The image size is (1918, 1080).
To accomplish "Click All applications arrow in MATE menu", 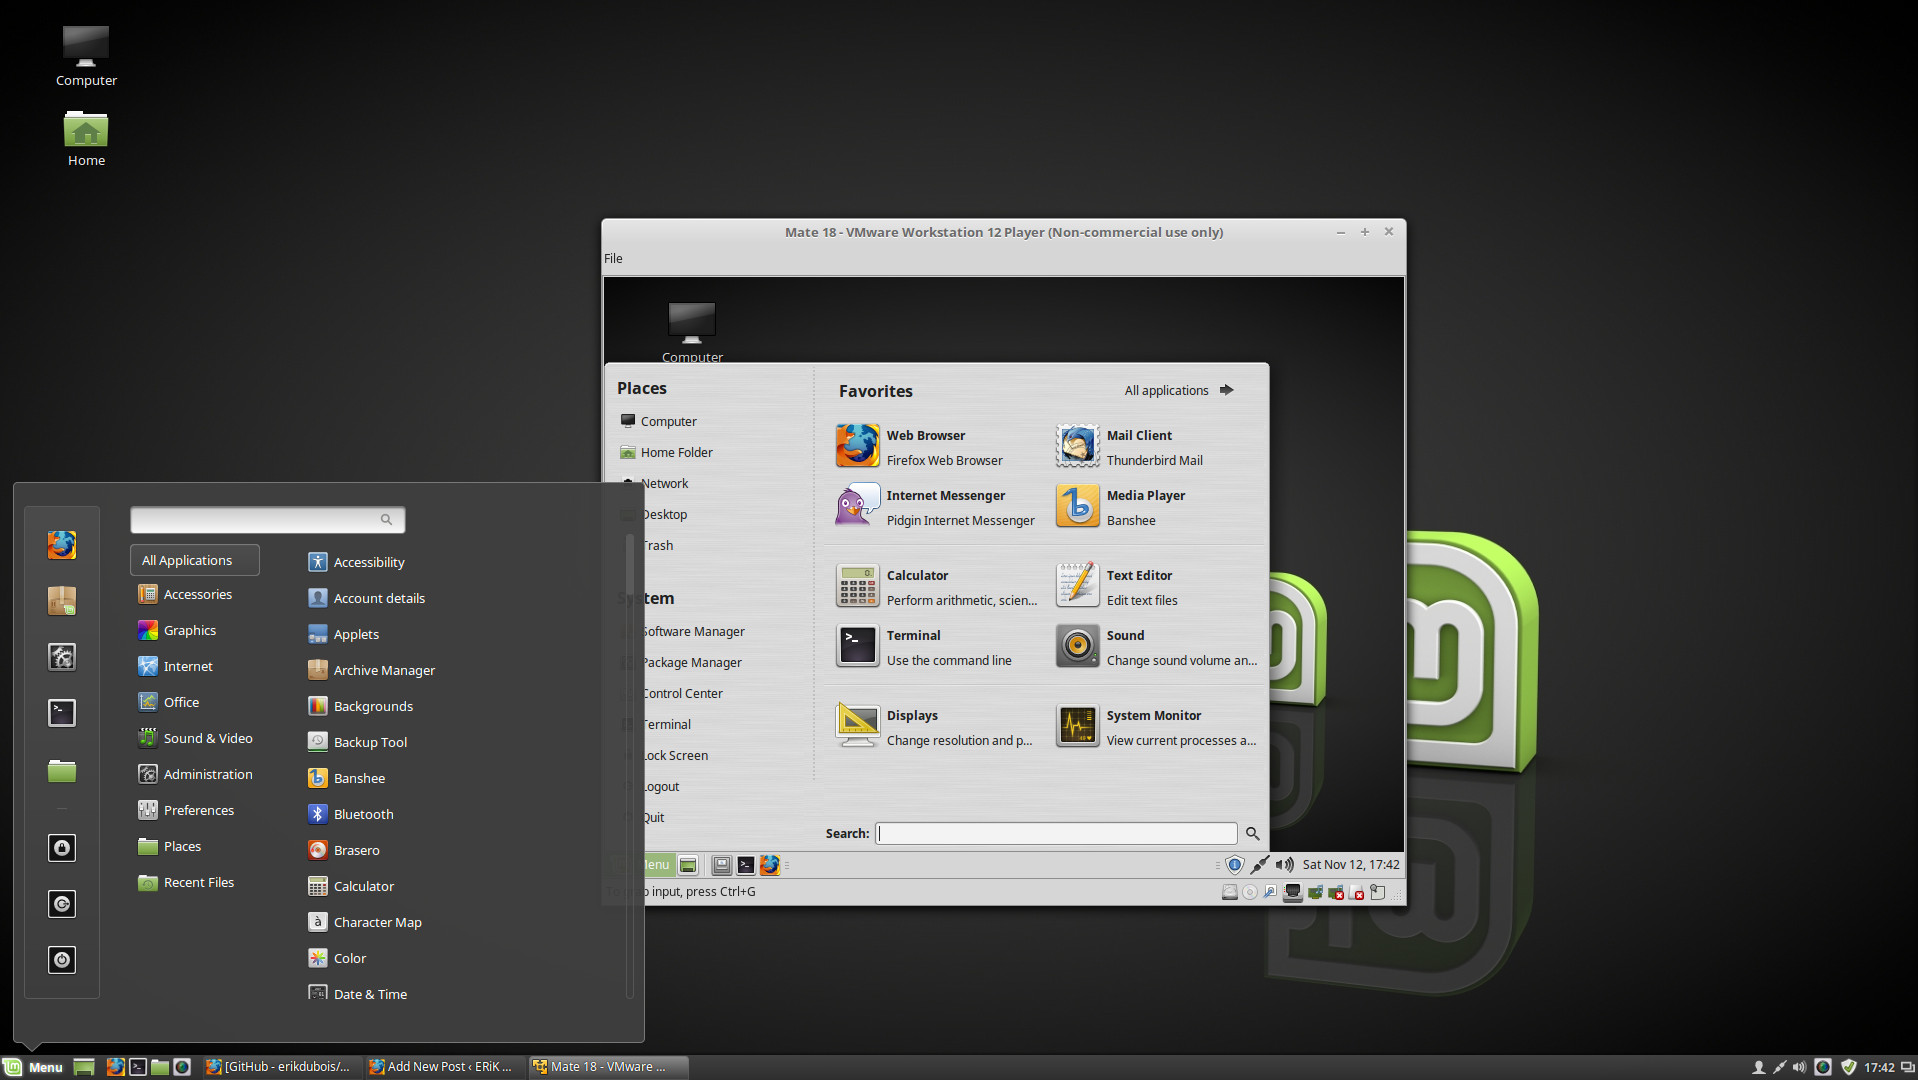I will (x=1179, y=390).
